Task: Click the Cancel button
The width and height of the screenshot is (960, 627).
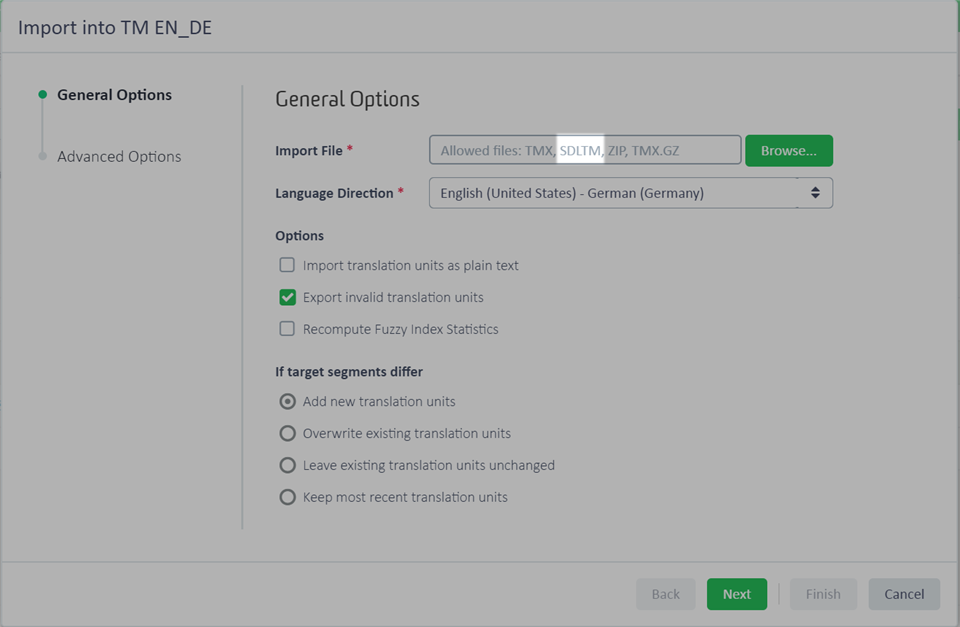Action: [x=904, y=594]
